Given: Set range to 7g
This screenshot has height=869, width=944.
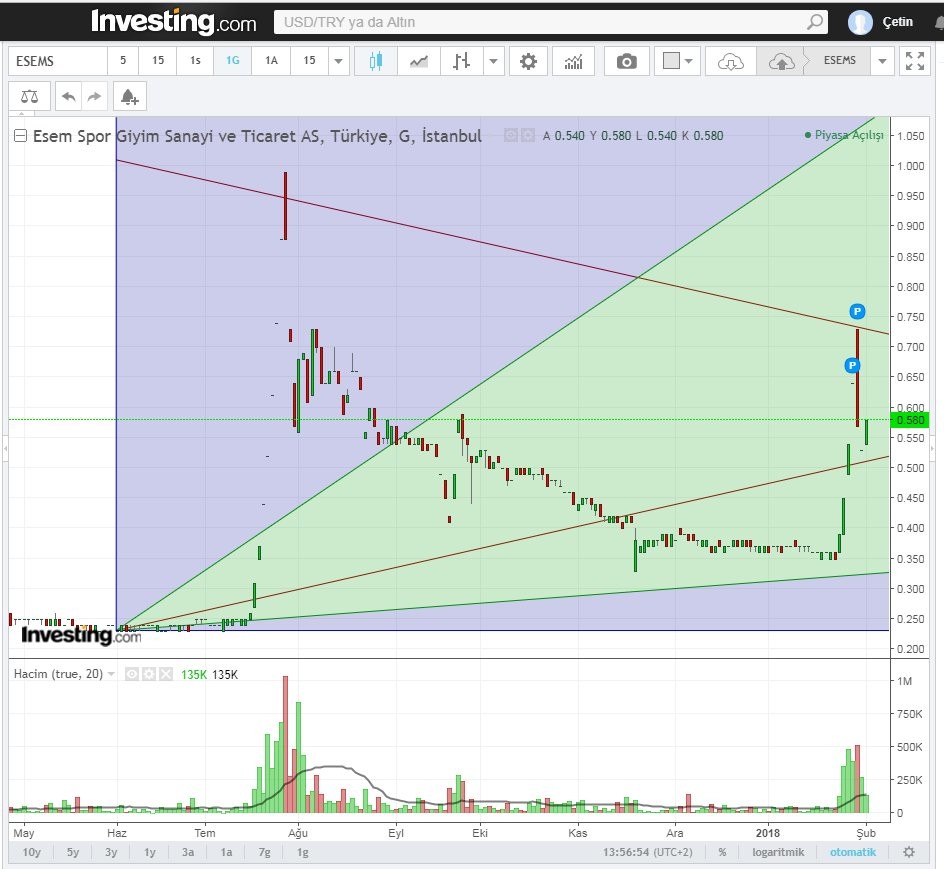Looking at the screenshot, I should pyautogui.click(x=264, y=852).
